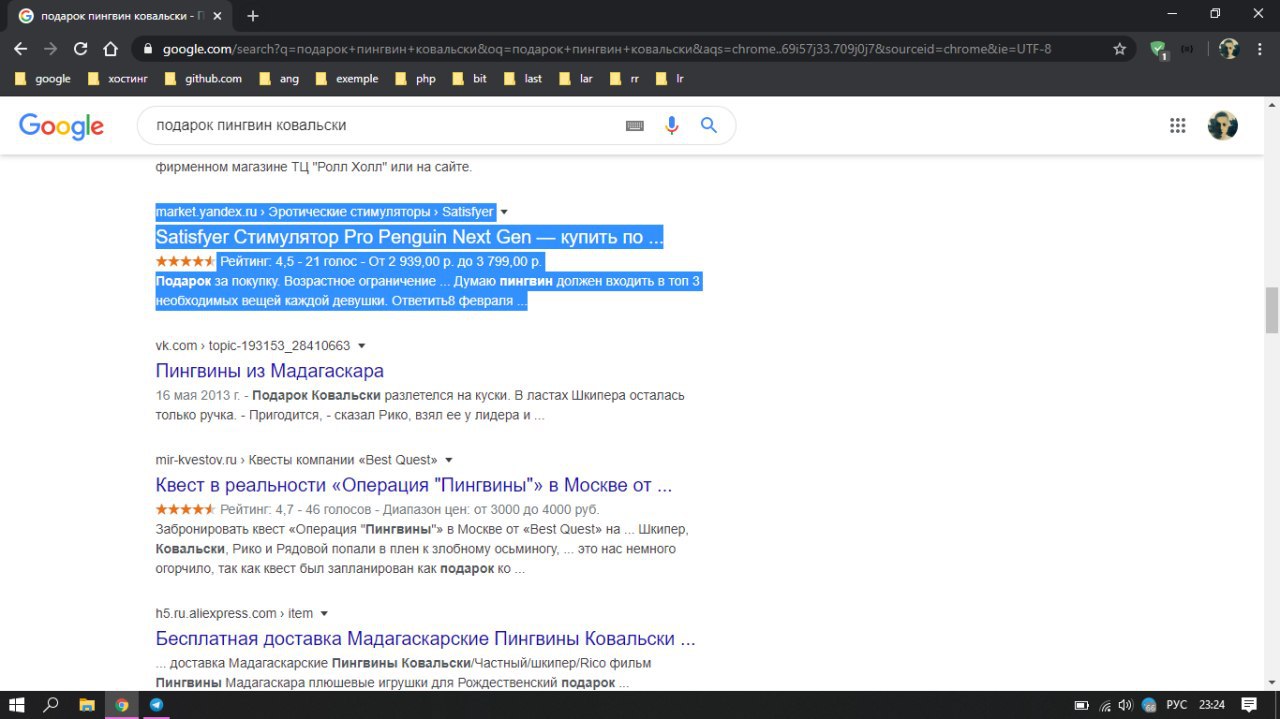Open Пингвины из Мадагаскара result link
This screenshot has width=1280, height=719.
pos(269,371)
